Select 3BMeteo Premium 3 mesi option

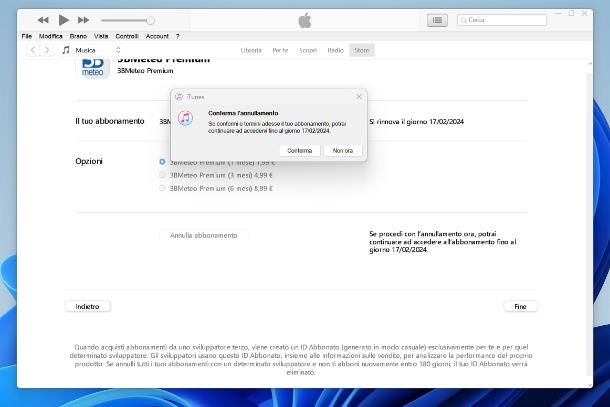click(162, 175)
